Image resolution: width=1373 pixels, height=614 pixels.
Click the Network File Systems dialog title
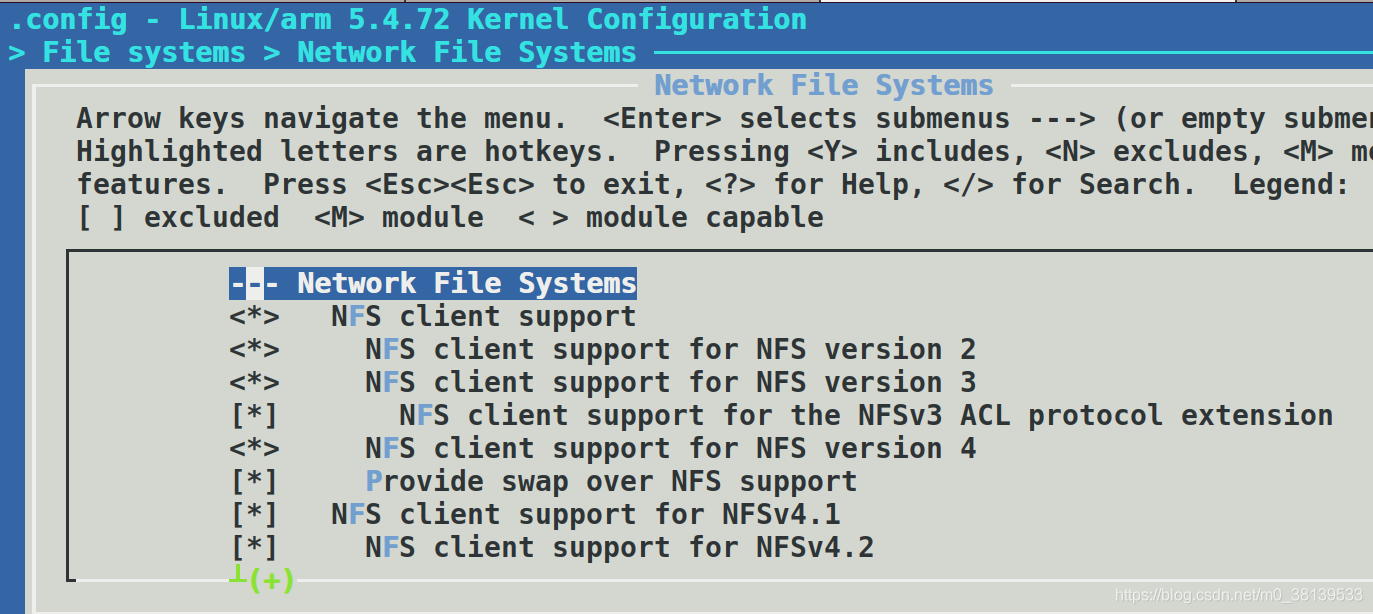coord(824,85)
